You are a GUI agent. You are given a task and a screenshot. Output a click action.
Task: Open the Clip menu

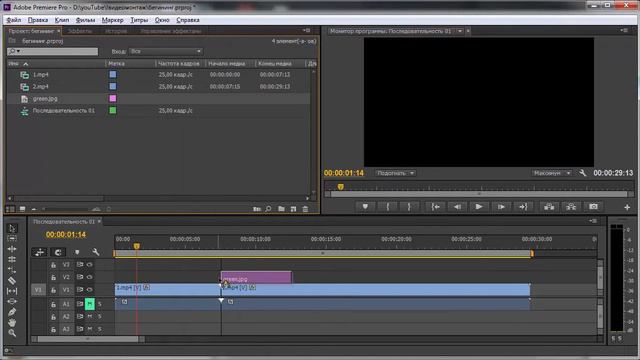pos(62,20)
